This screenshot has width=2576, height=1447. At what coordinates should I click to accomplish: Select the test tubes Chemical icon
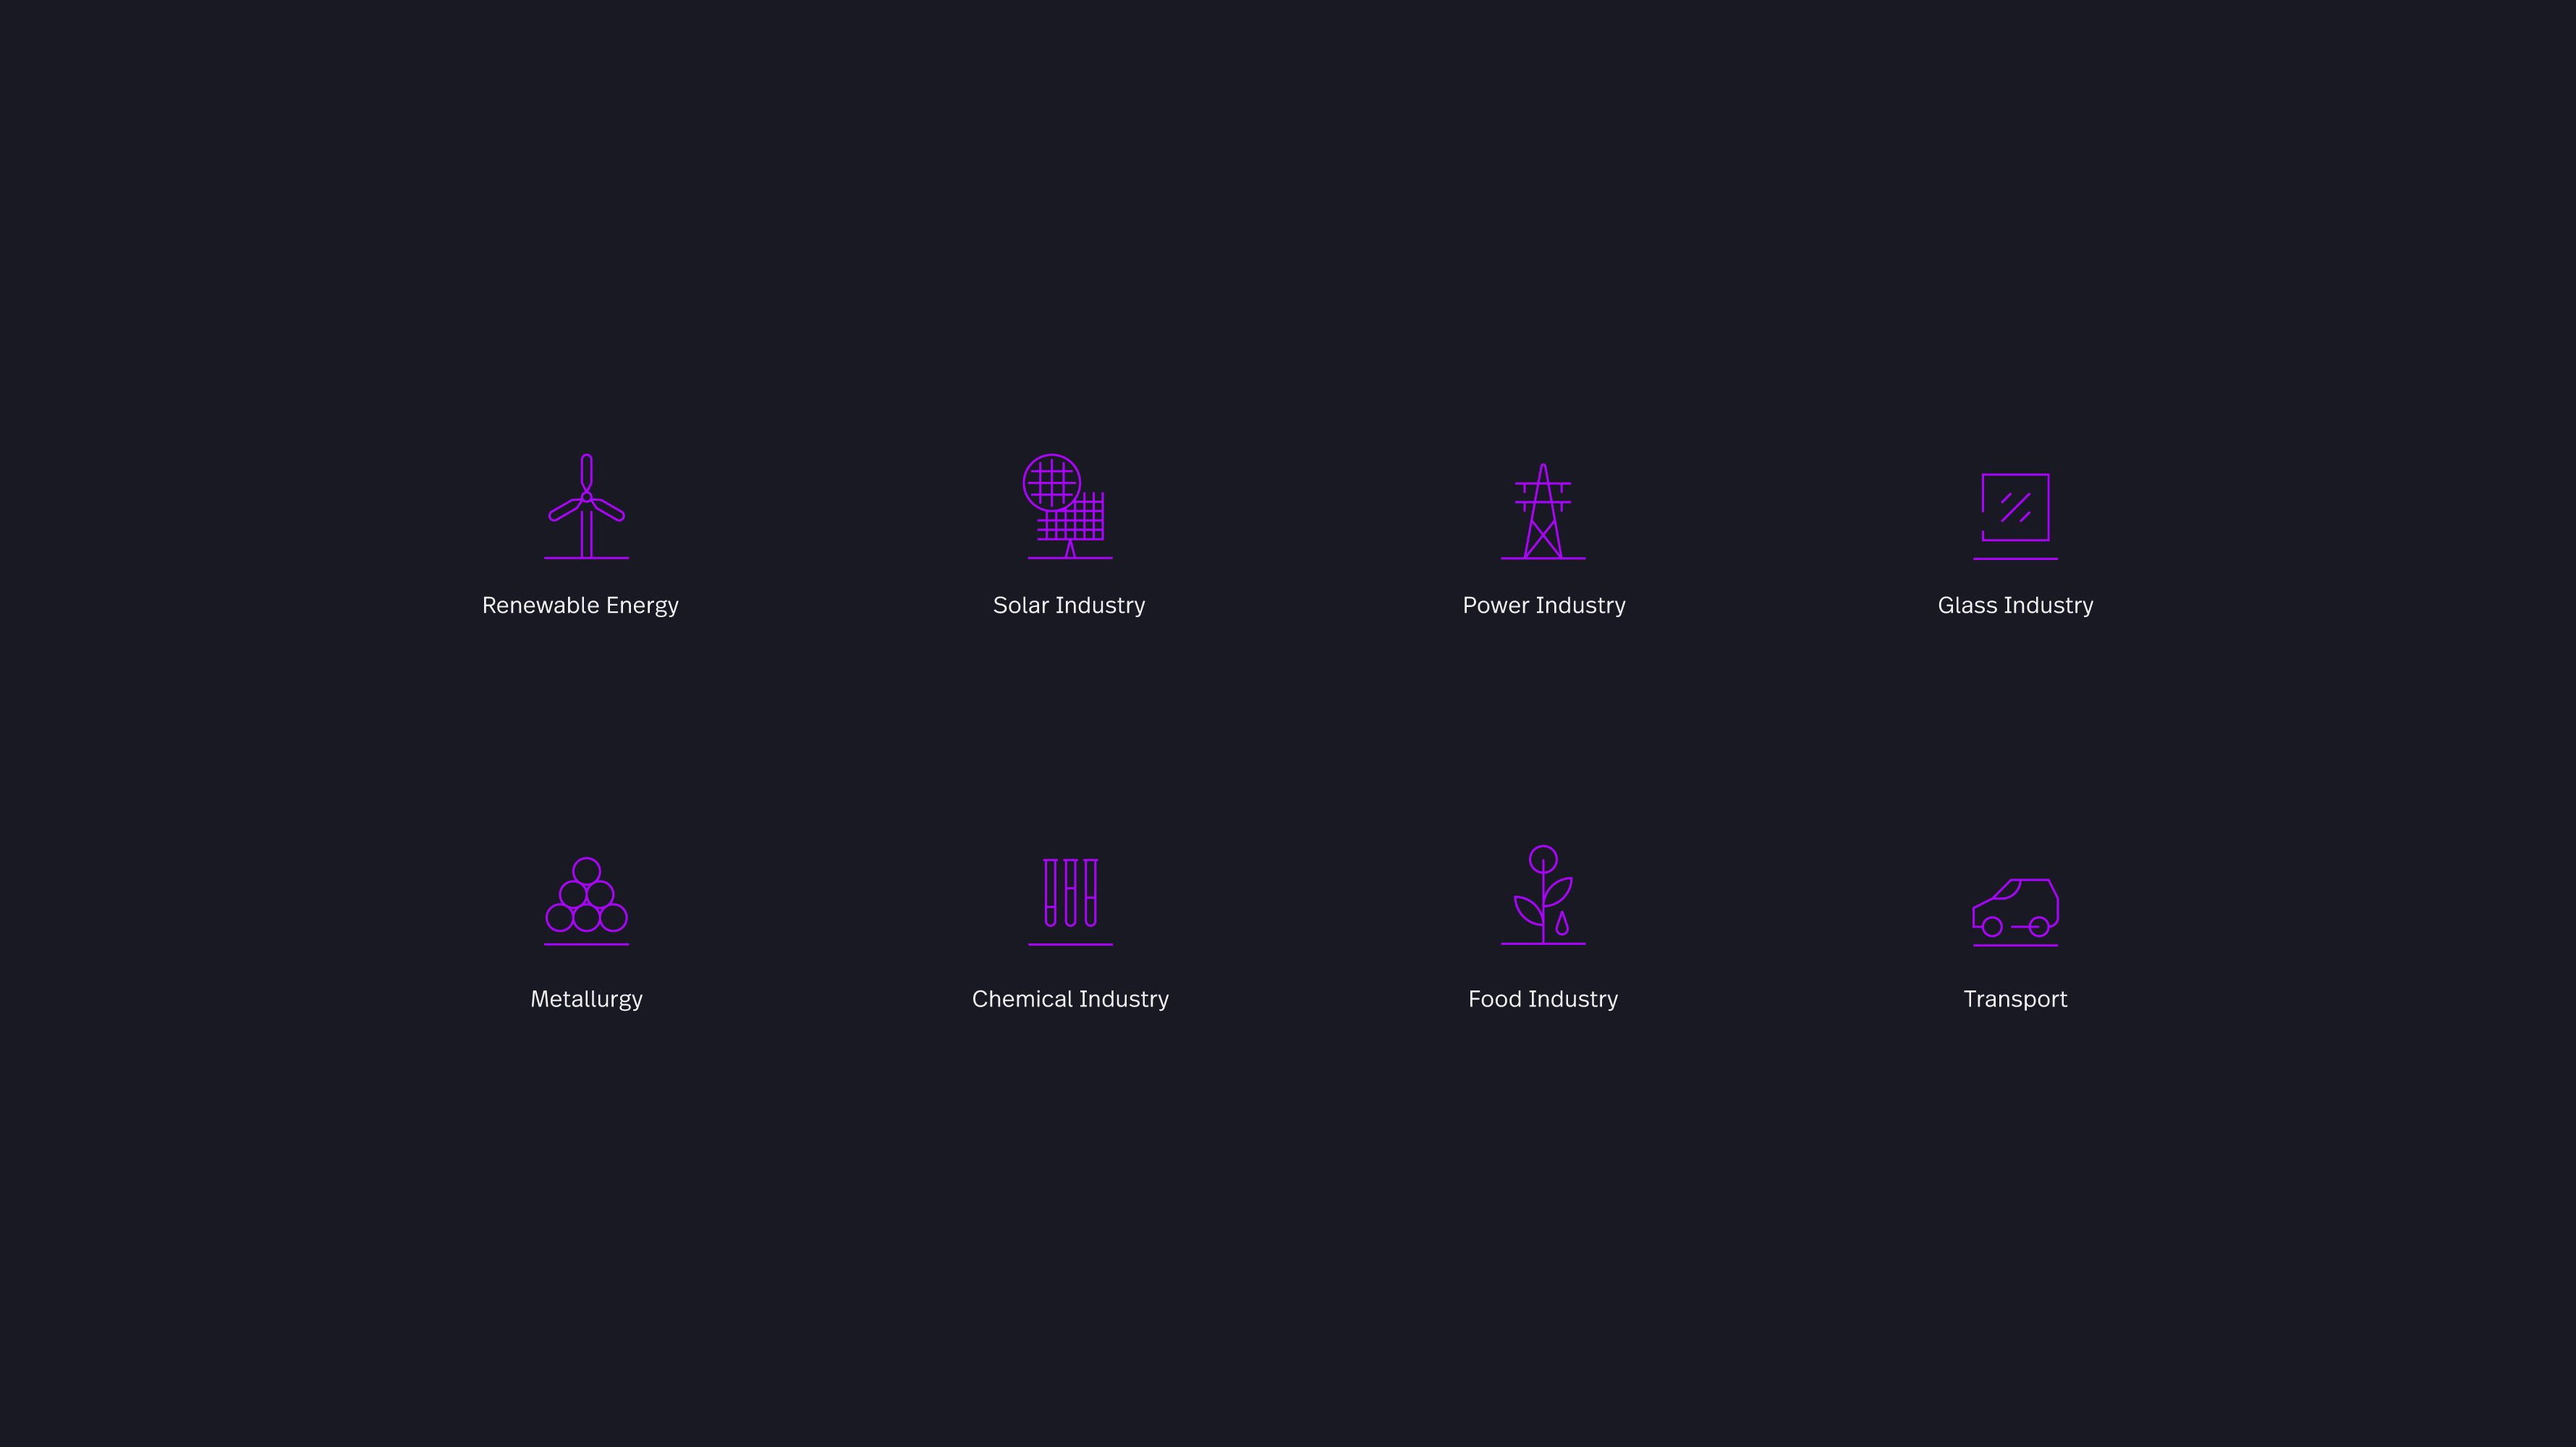(x=1070, y=901)
